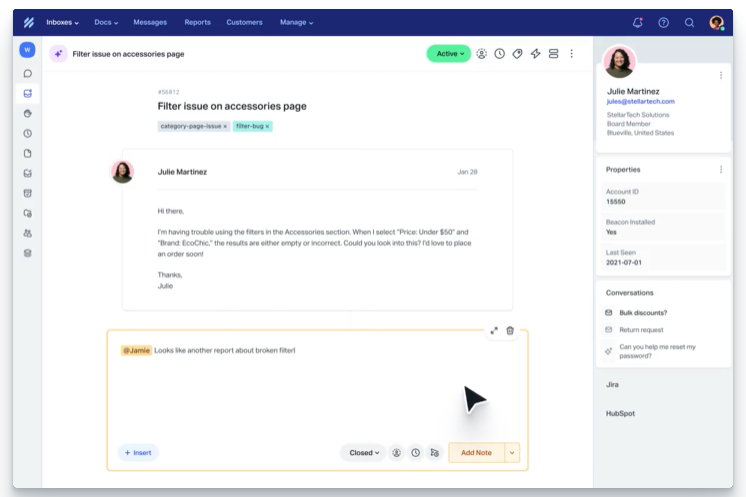
Task: Open the Bulk discounts? conversation
Action: point(643,313)
